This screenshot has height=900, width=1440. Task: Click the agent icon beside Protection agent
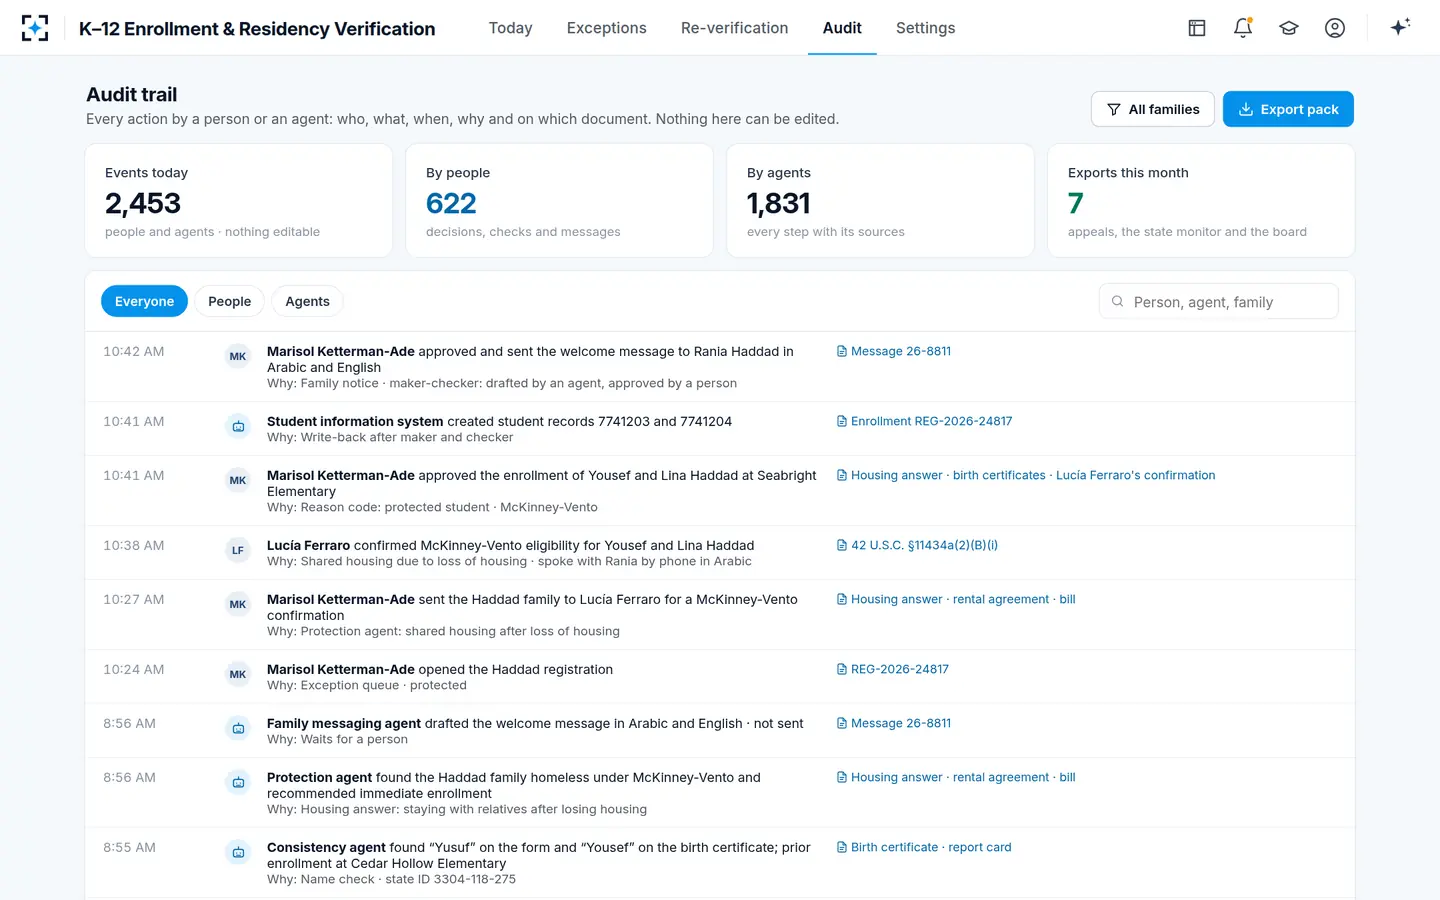click(x=238, y=782)
